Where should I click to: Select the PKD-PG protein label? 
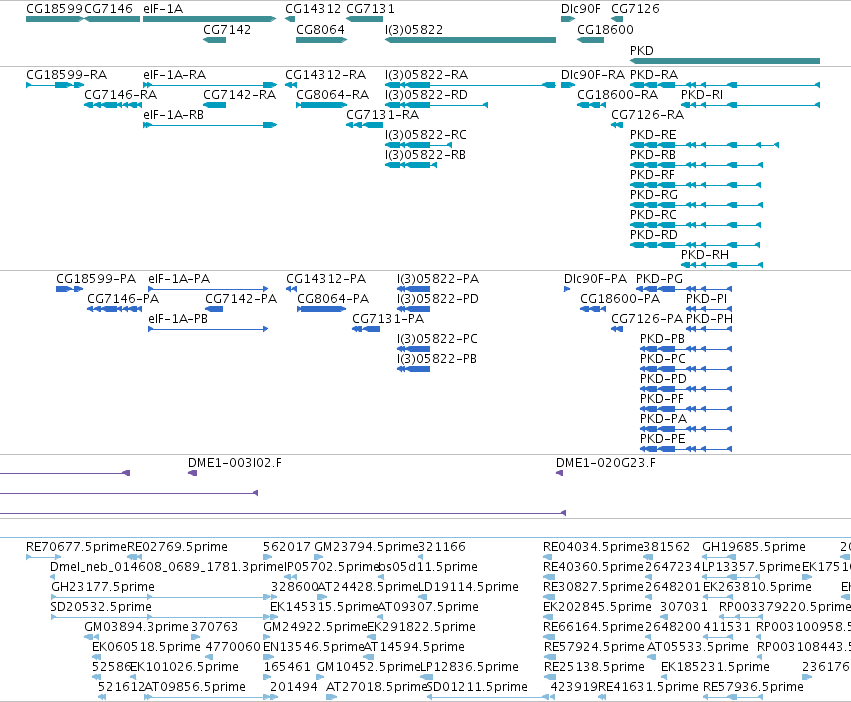pos(659,279)
